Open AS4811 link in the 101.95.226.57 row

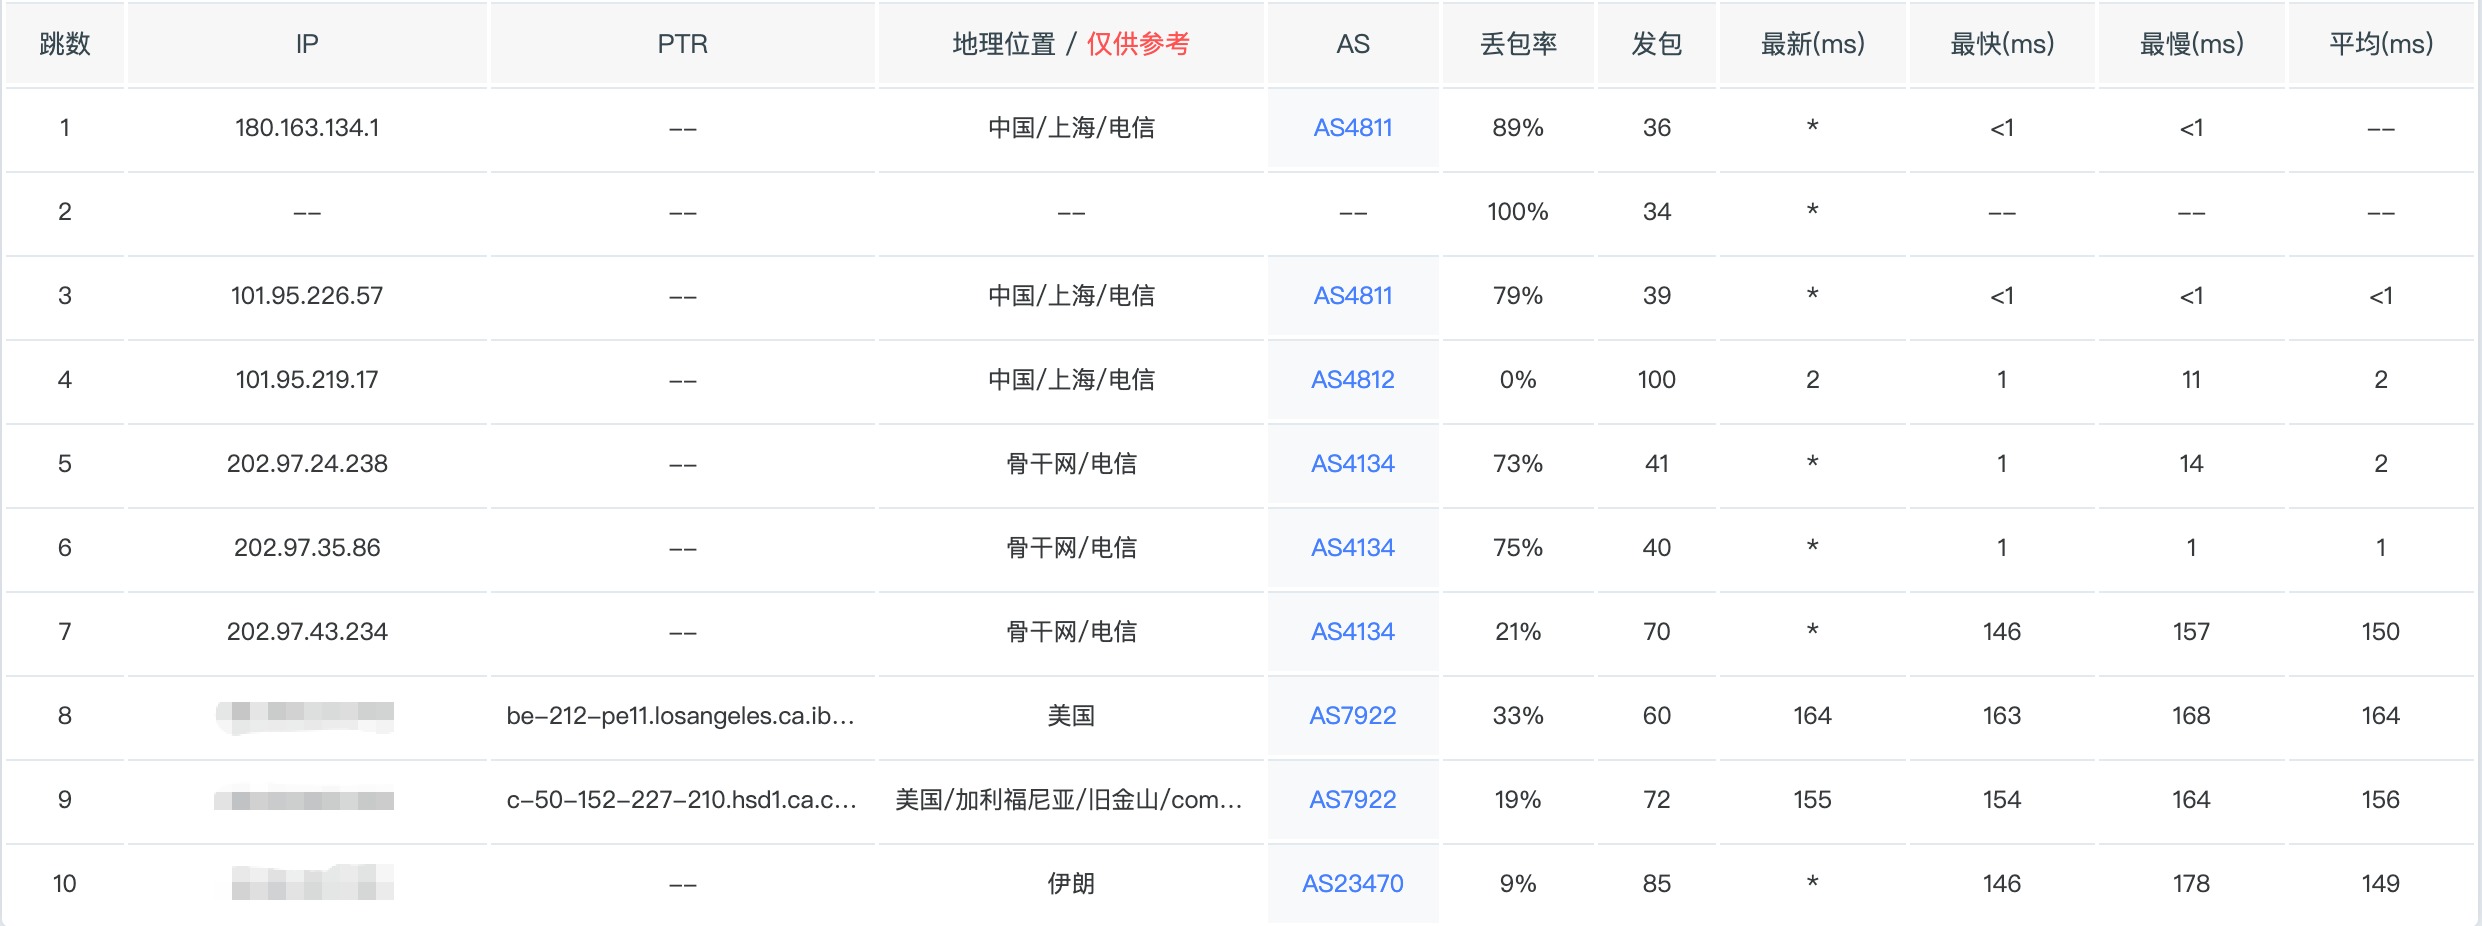point(1352,296)
